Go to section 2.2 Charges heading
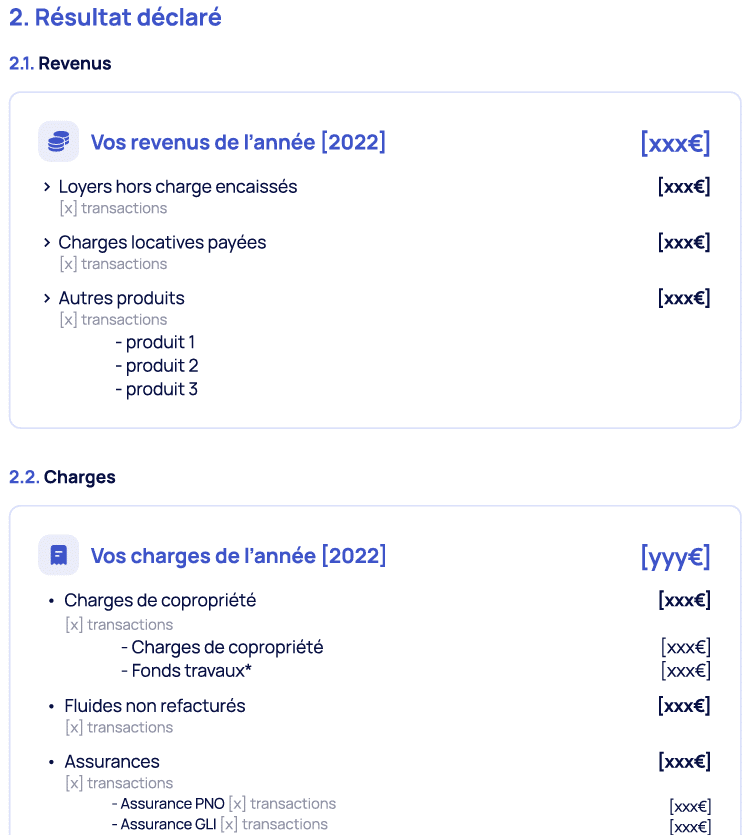This screenshot has height=835, width=747. [62, 477]
